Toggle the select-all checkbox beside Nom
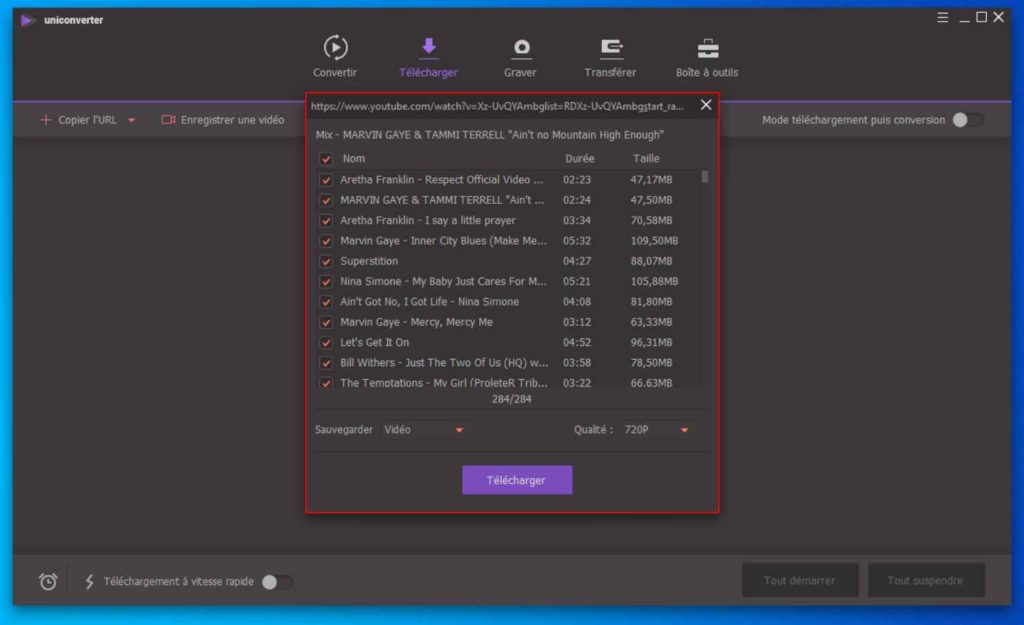 (325, 159)
